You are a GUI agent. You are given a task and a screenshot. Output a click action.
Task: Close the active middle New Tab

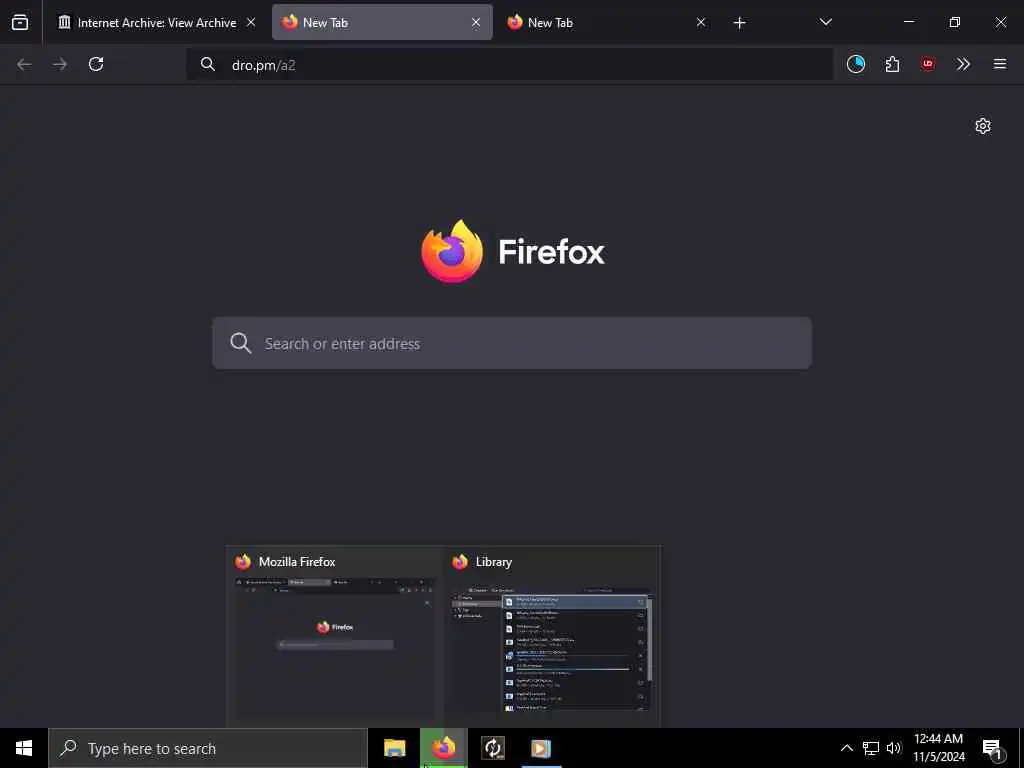(x=476, y=22)
